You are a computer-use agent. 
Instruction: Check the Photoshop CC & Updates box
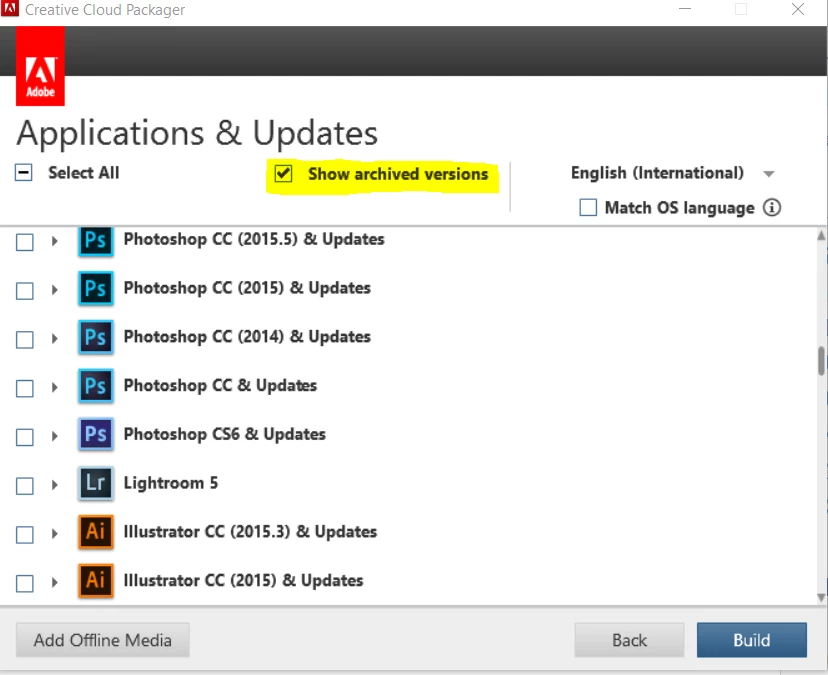pos(25,389)
